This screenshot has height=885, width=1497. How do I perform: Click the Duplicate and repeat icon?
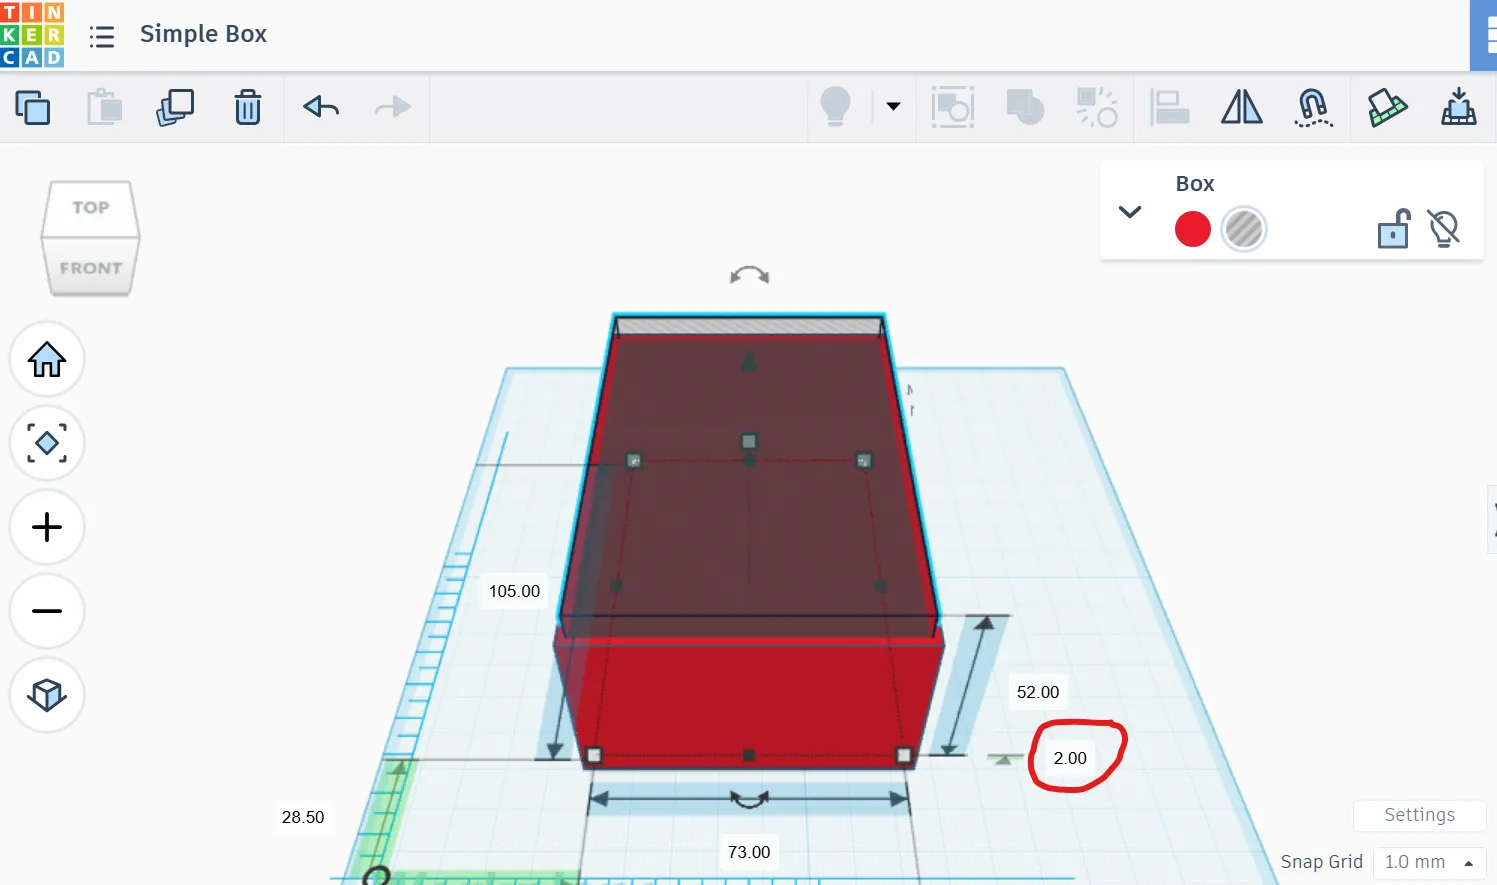tap(175, 107)
